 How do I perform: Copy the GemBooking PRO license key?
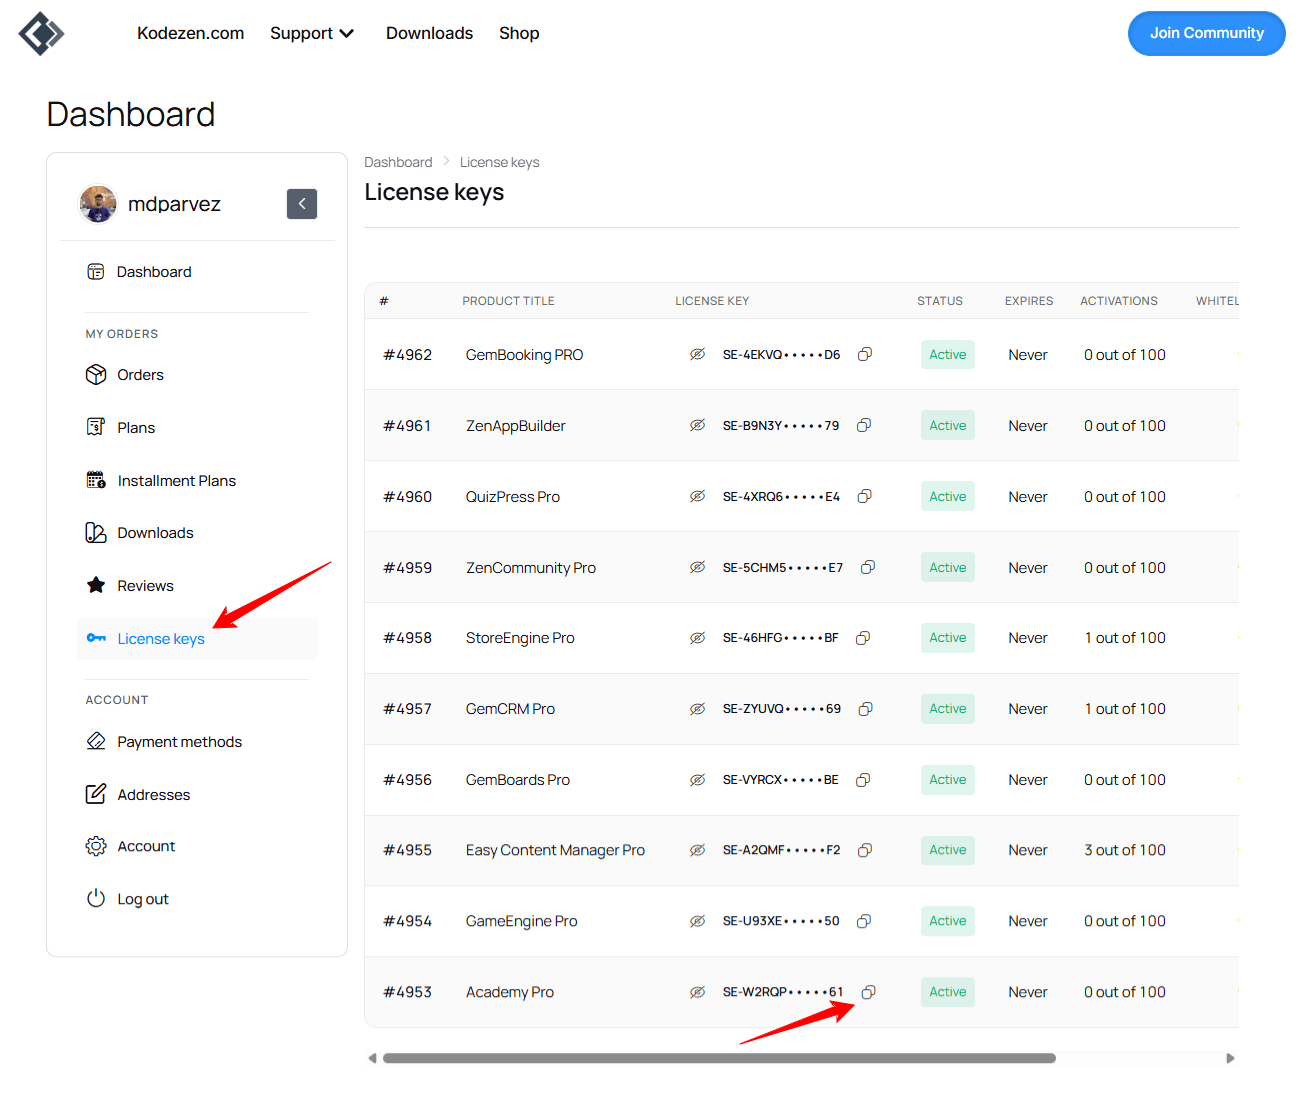865,354
